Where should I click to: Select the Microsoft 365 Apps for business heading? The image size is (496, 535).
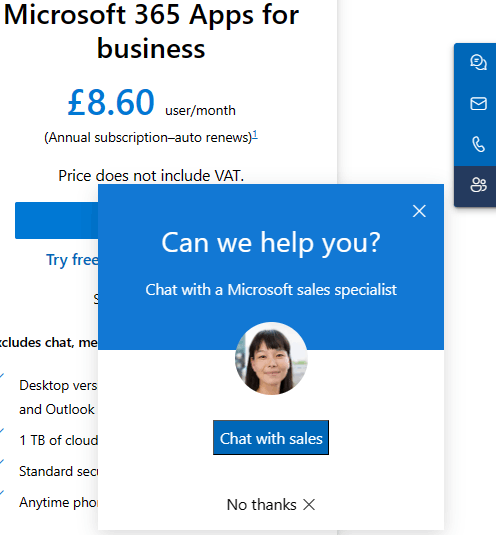[151, 31]
